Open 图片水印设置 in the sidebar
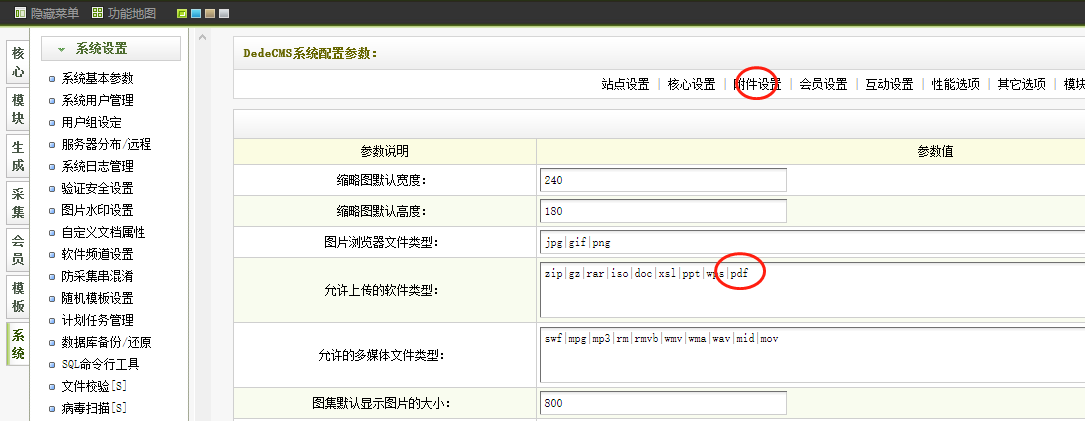 (97, 210)
